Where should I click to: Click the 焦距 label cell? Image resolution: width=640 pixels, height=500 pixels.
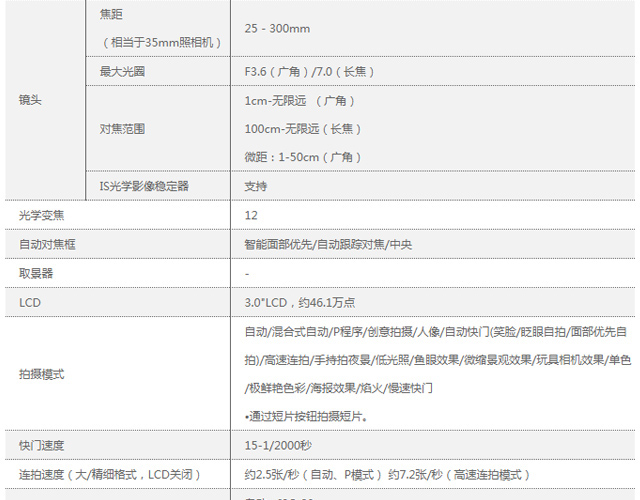[113, 16]
